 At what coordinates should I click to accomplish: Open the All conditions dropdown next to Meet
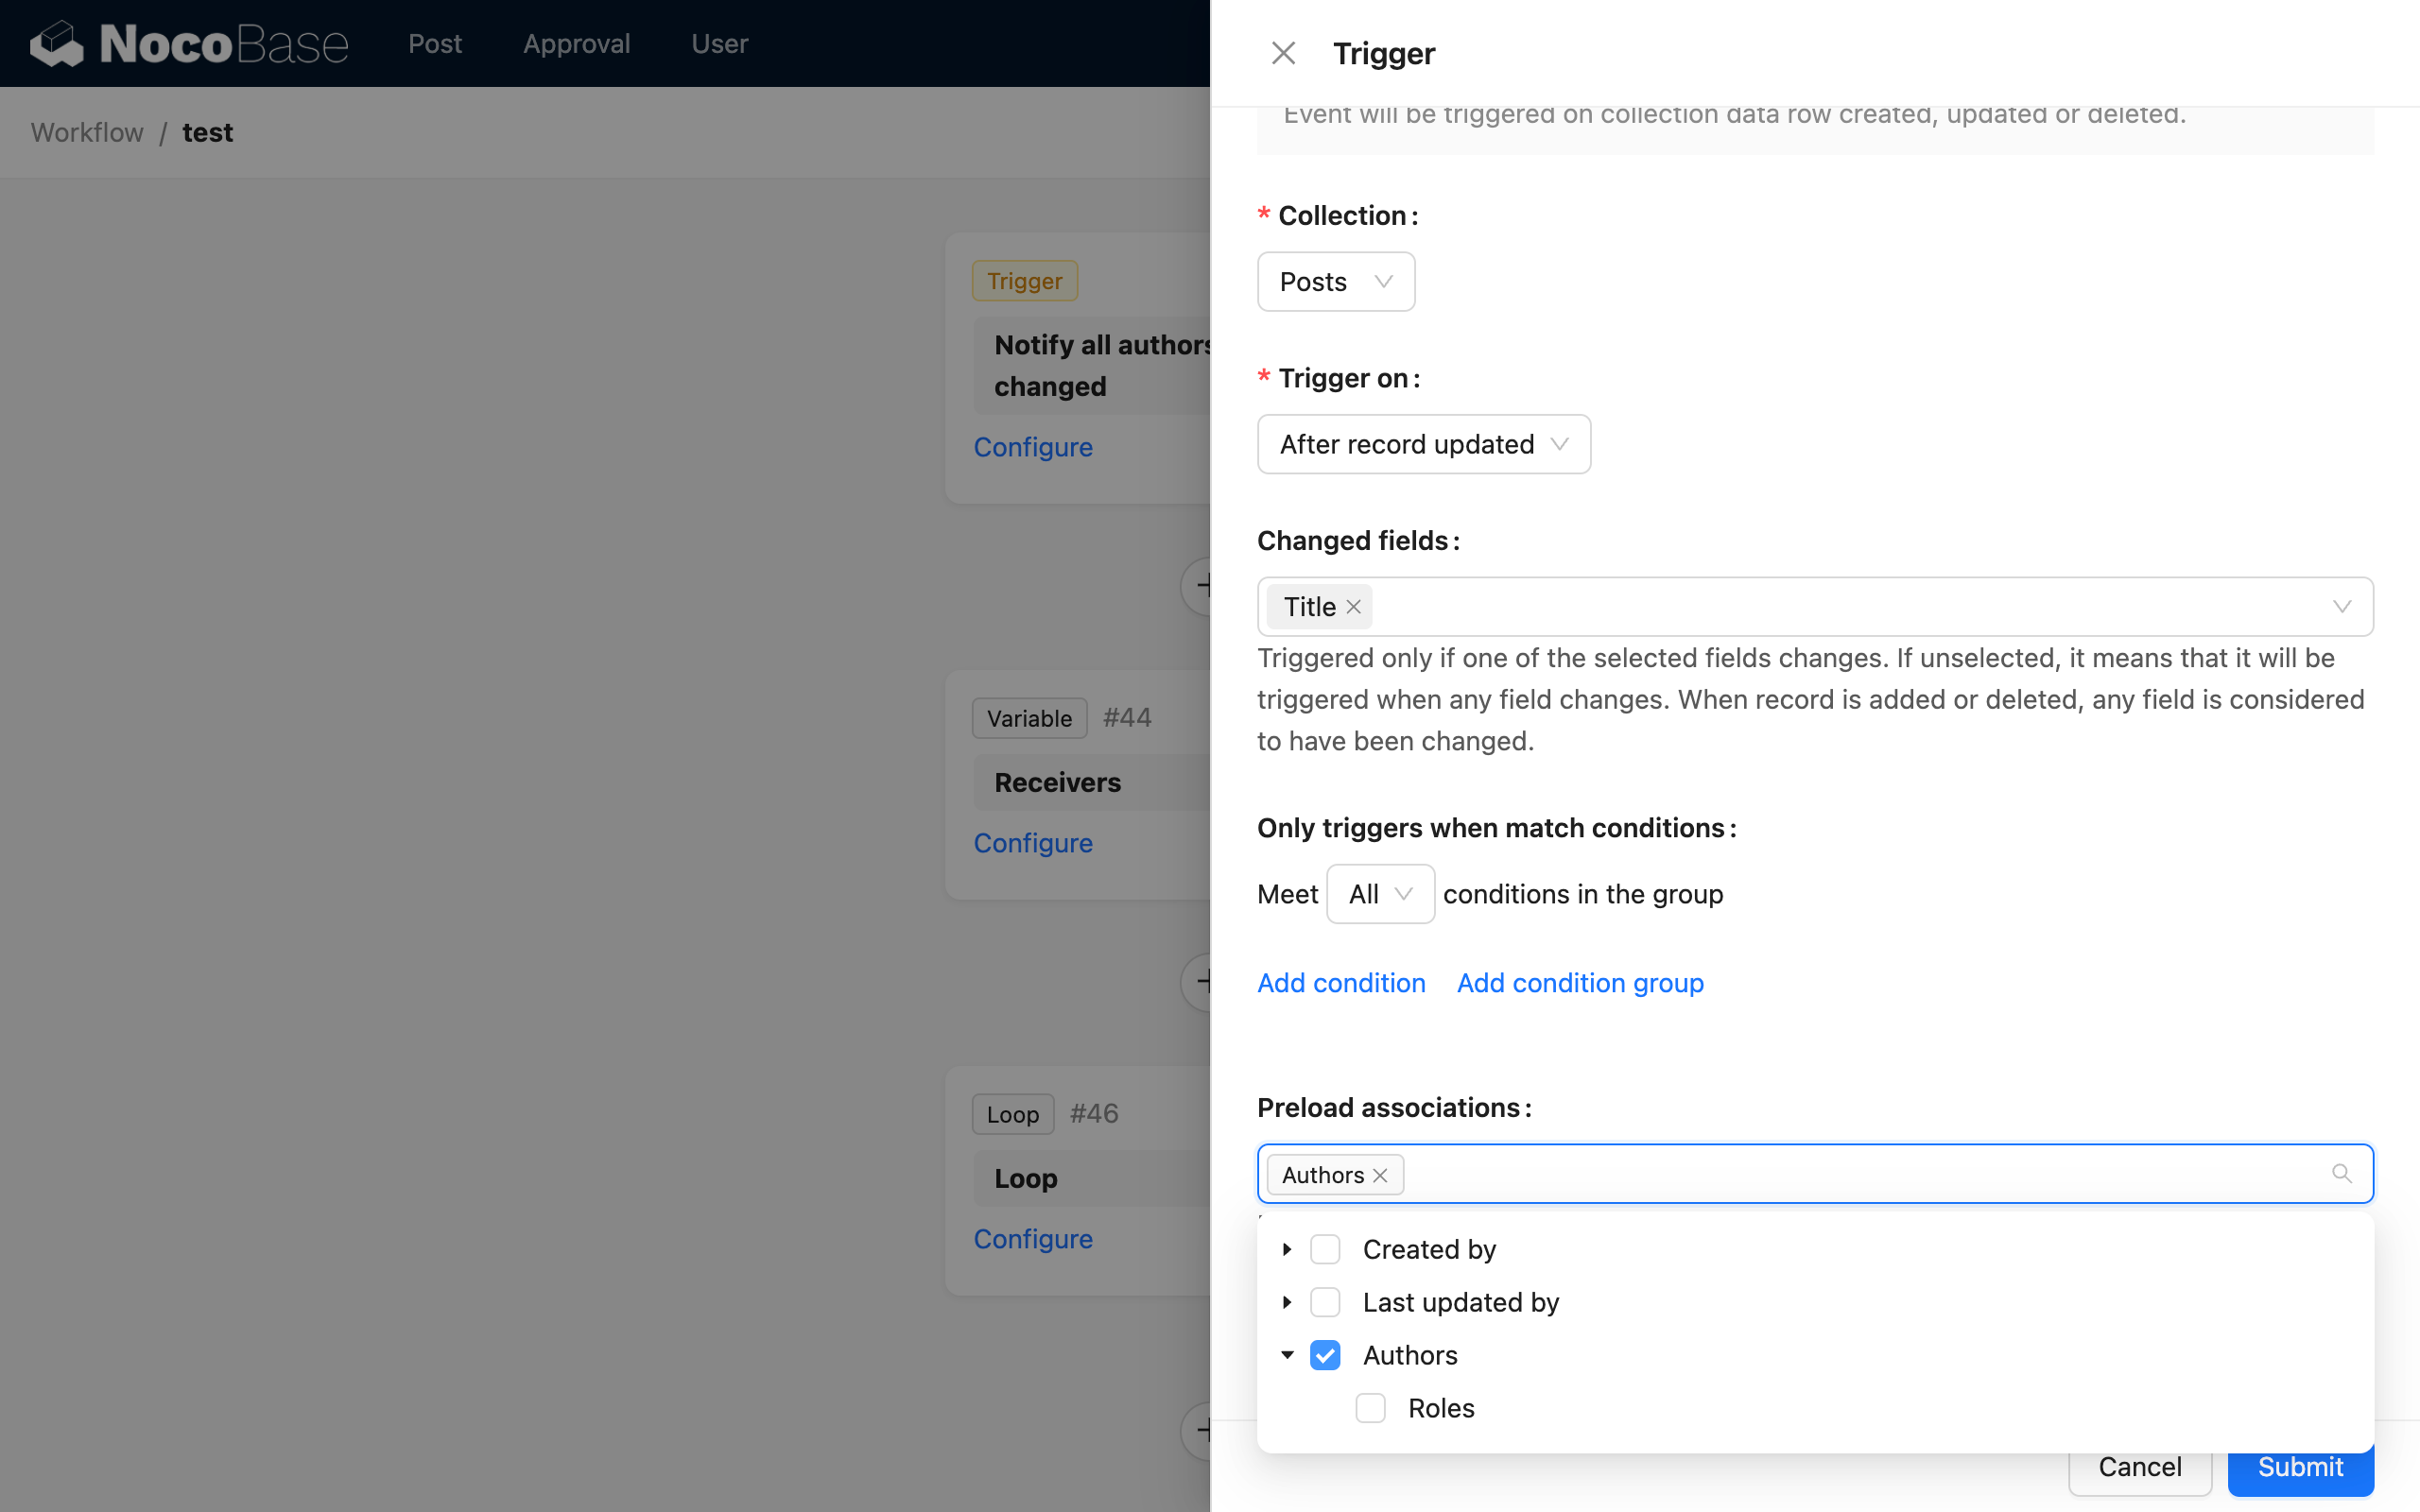1380,893
